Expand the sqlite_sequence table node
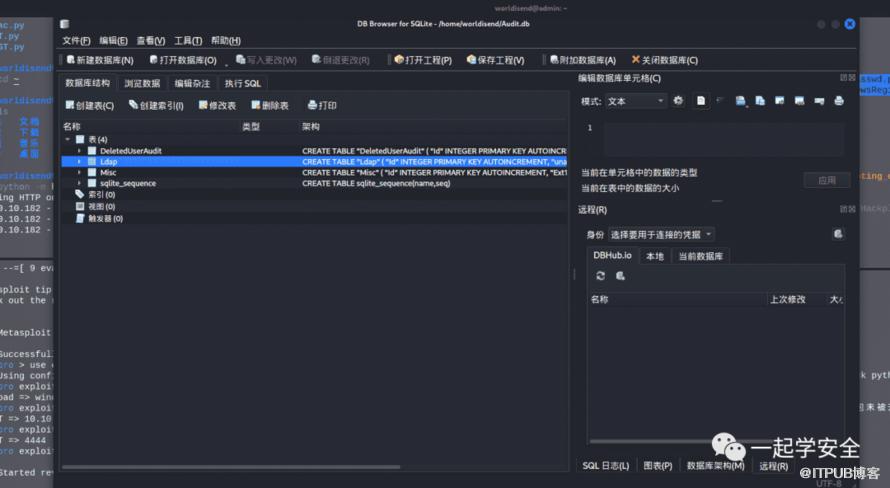Viewport: 890px width, 488px height. click(79, 183)
